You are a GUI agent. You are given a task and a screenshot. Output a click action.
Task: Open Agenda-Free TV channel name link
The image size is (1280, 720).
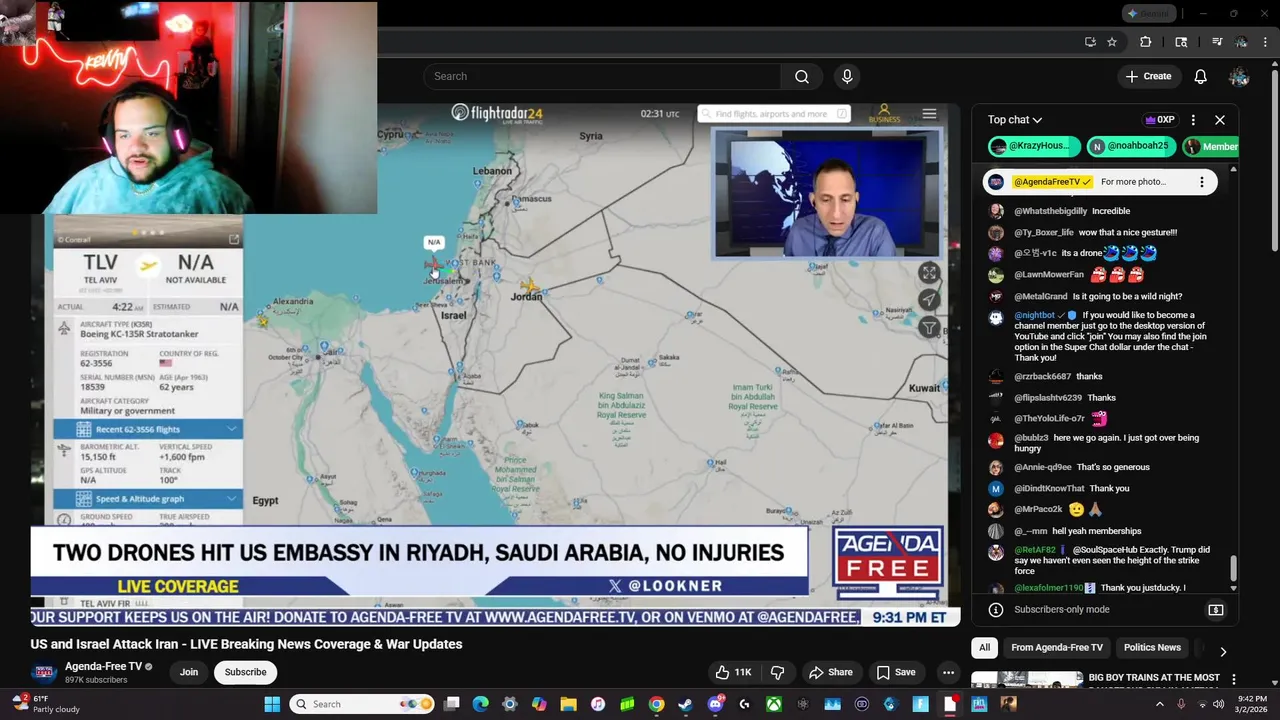point(104,666)
